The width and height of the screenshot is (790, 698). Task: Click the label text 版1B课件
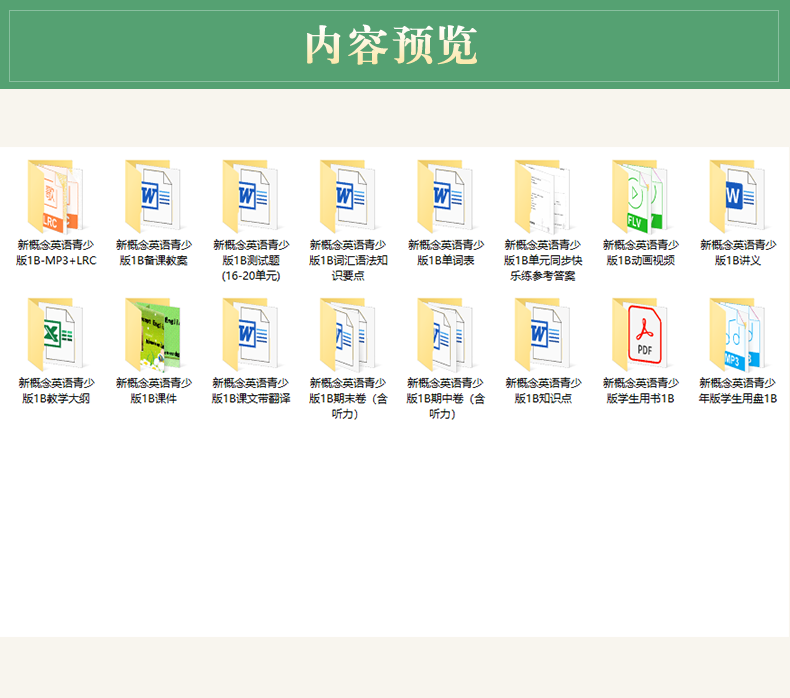(x=153, y=399)
